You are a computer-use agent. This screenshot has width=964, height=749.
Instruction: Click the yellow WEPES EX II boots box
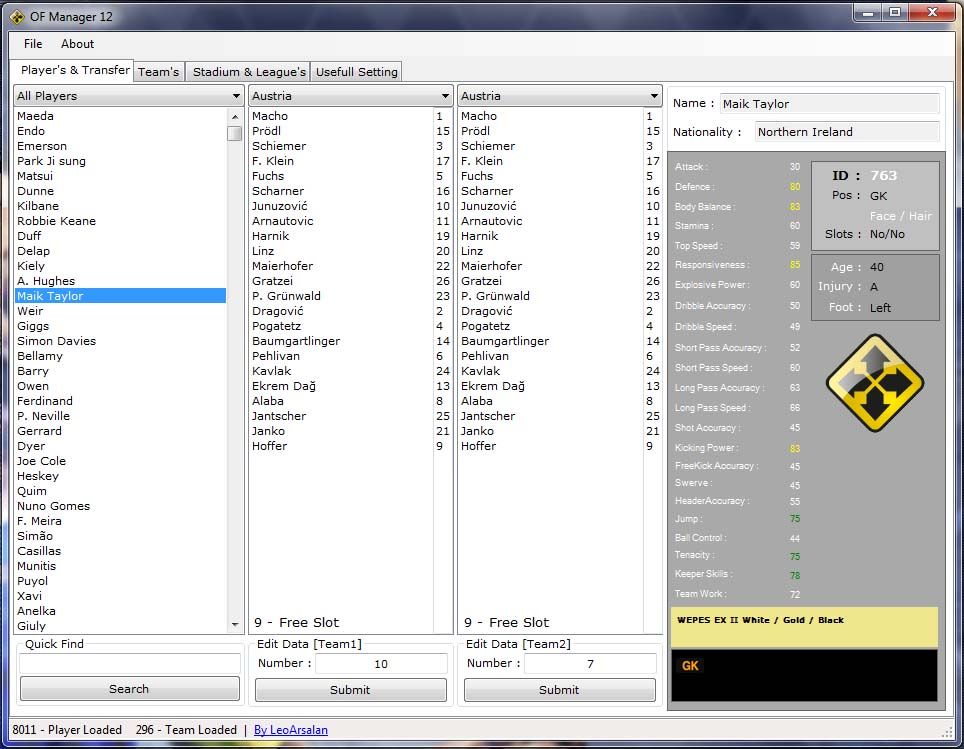pos(804,627)
